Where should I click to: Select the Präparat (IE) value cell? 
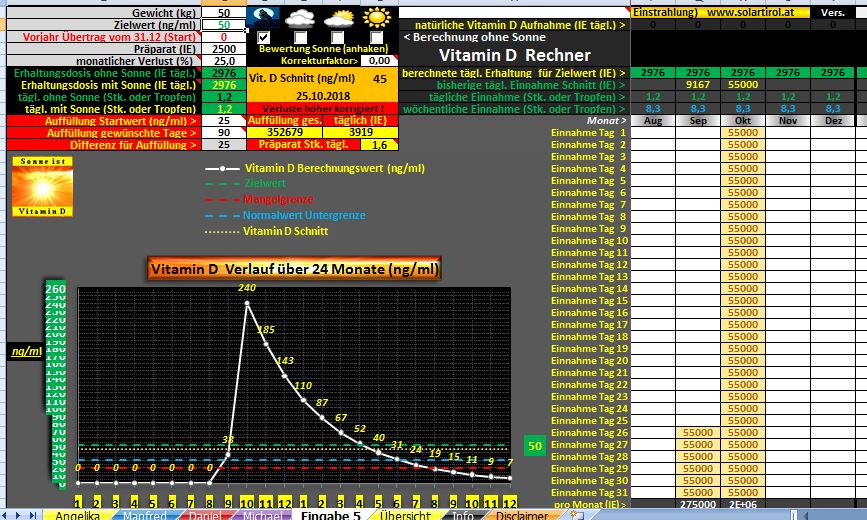coord(224,48)
